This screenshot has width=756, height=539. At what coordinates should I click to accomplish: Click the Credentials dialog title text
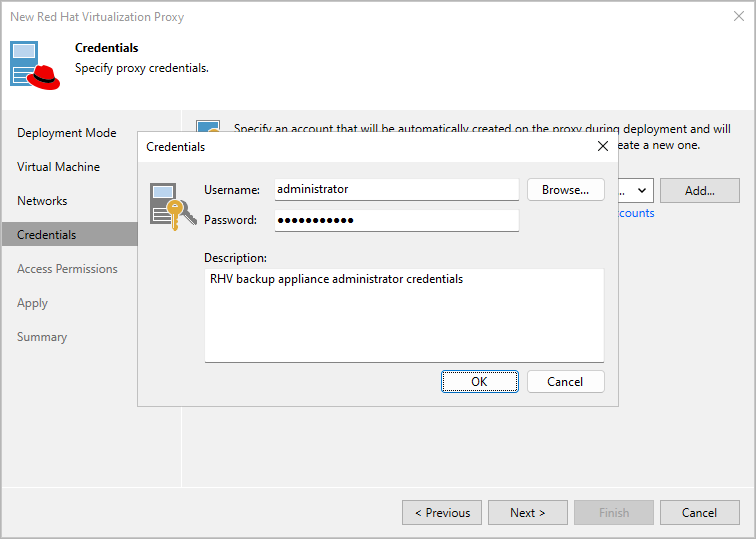(x=176, y=147)
